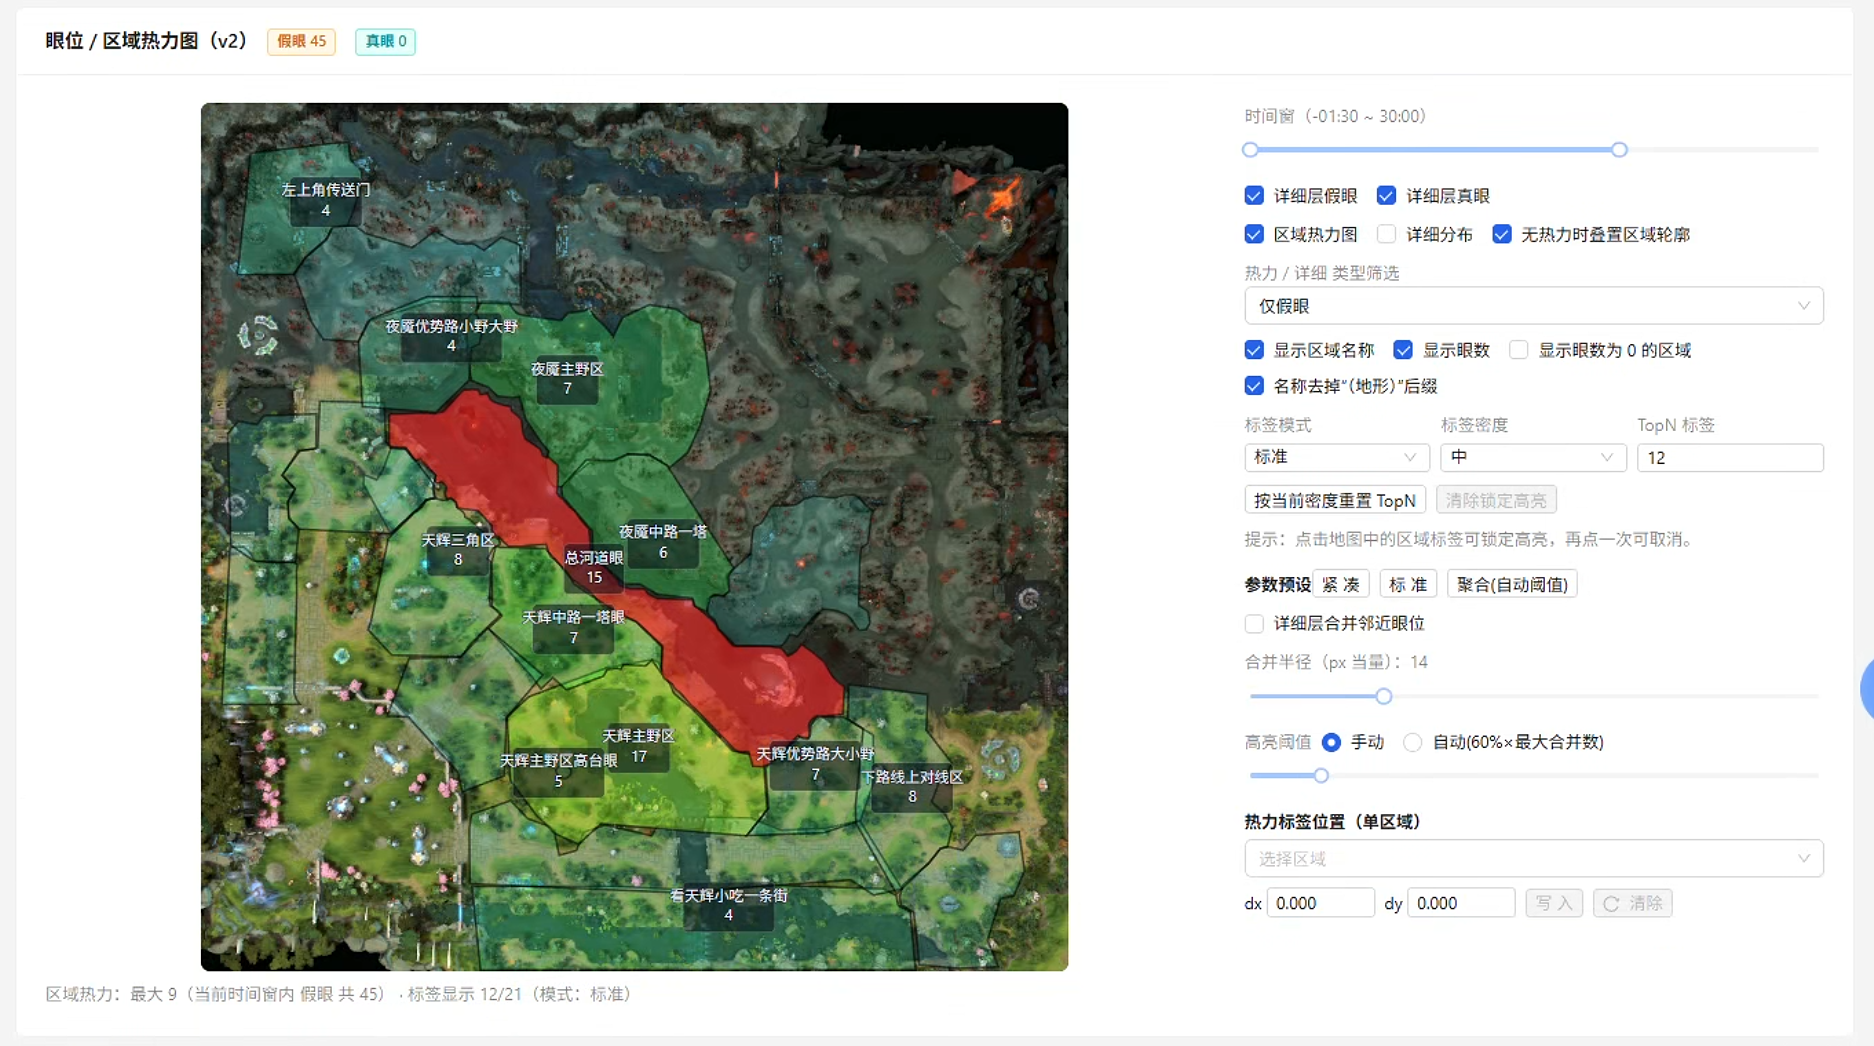Image resolution: width=1874 pixels, height=1046 pixels.
Task: Click the 时间窗 (-01:30 ~ 30:00) label
Action: [1335, 116]
